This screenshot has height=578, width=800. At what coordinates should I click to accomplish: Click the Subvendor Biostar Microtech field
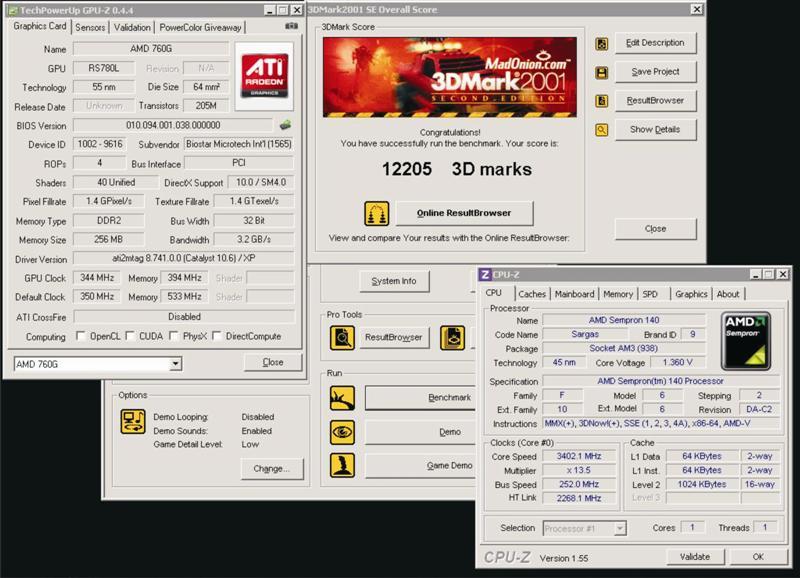pyautogui.click(x=239, y=144)
